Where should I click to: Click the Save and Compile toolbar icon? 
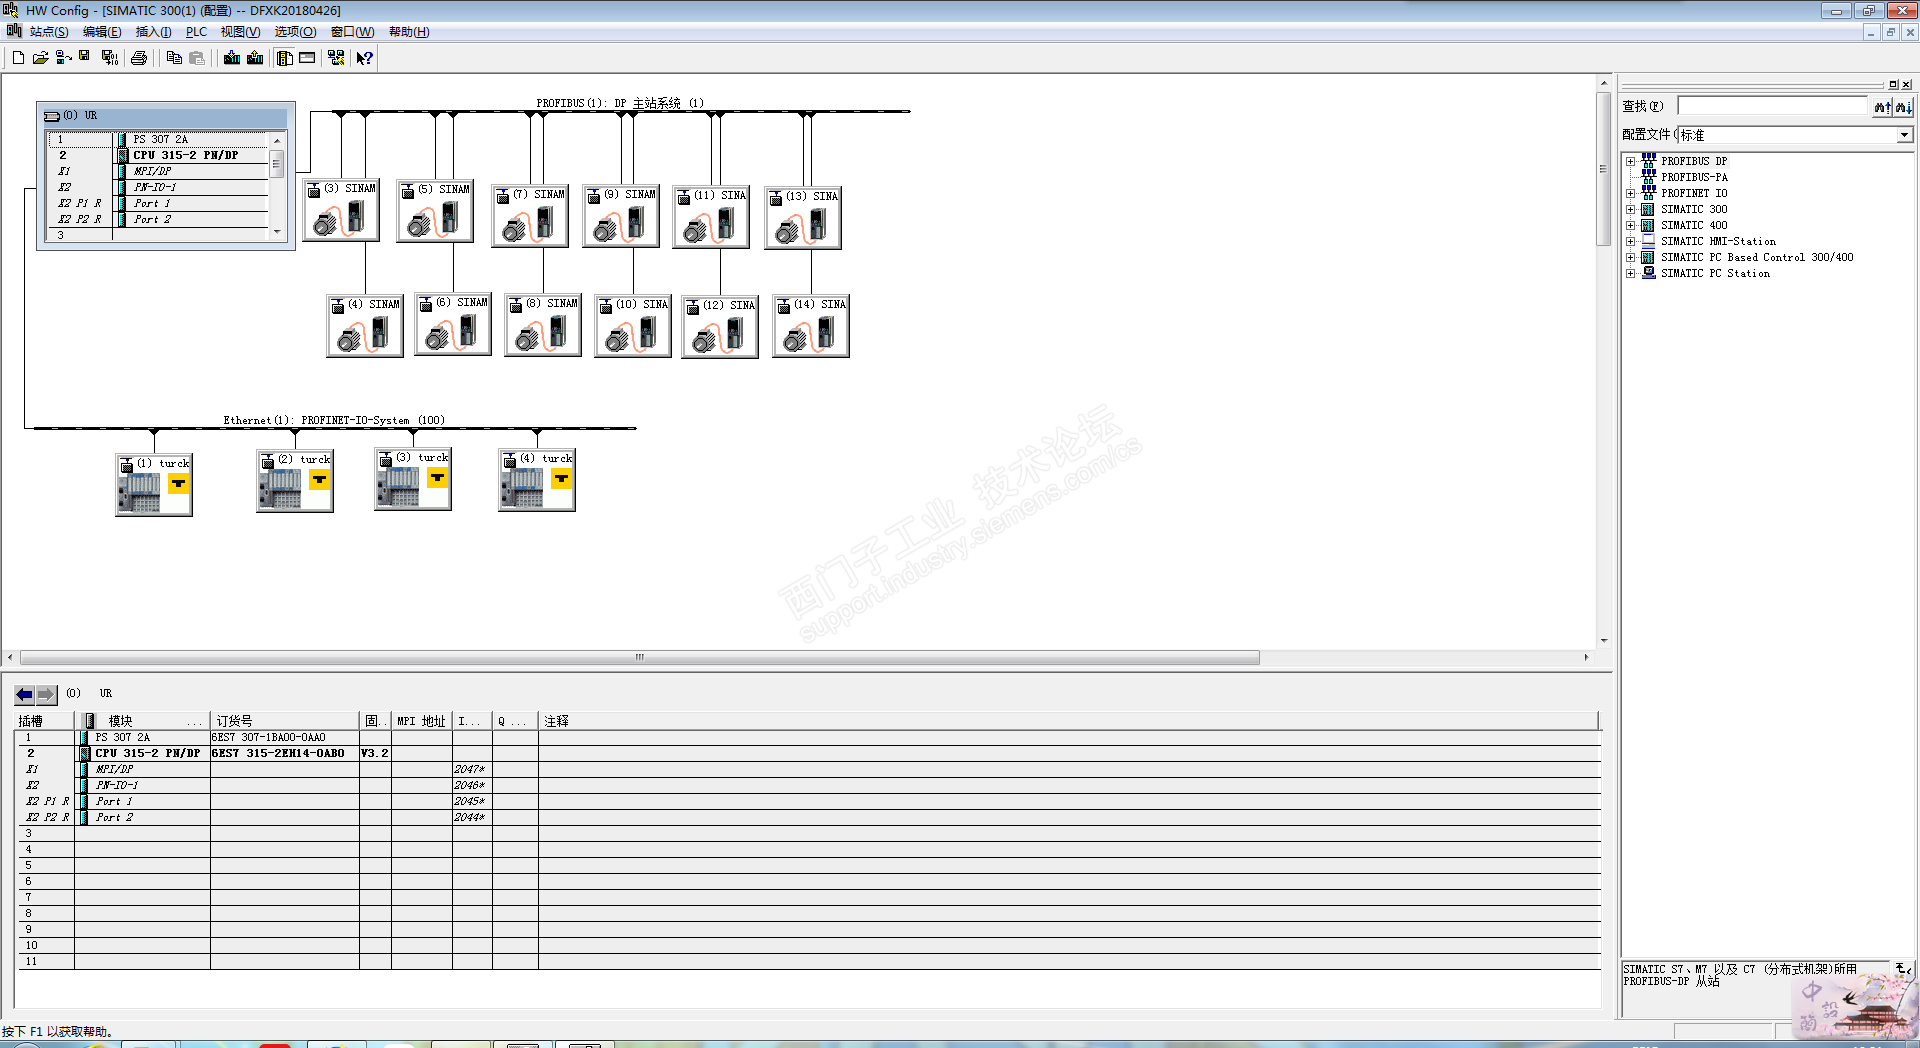tap(109, 58)
